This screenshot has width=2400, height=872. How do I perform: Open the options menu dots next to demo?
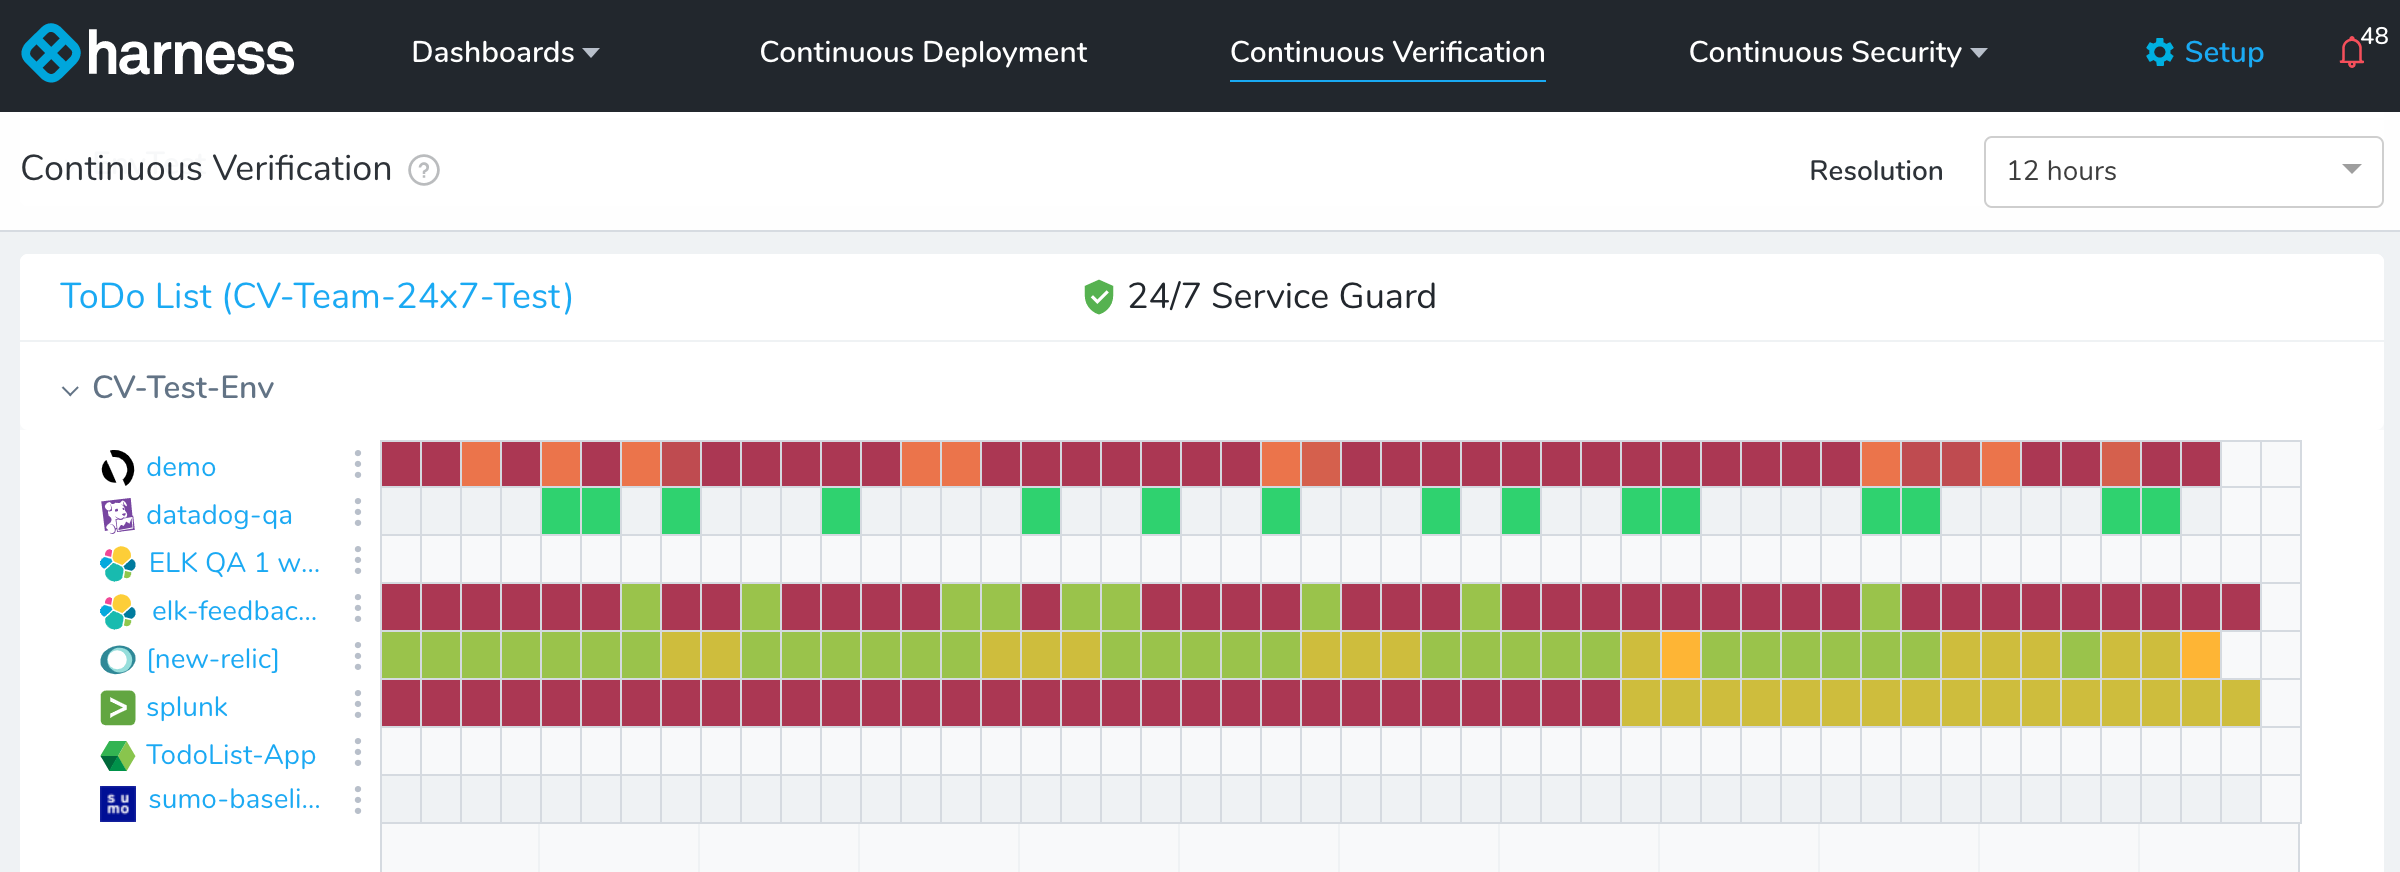pos(358,464)
